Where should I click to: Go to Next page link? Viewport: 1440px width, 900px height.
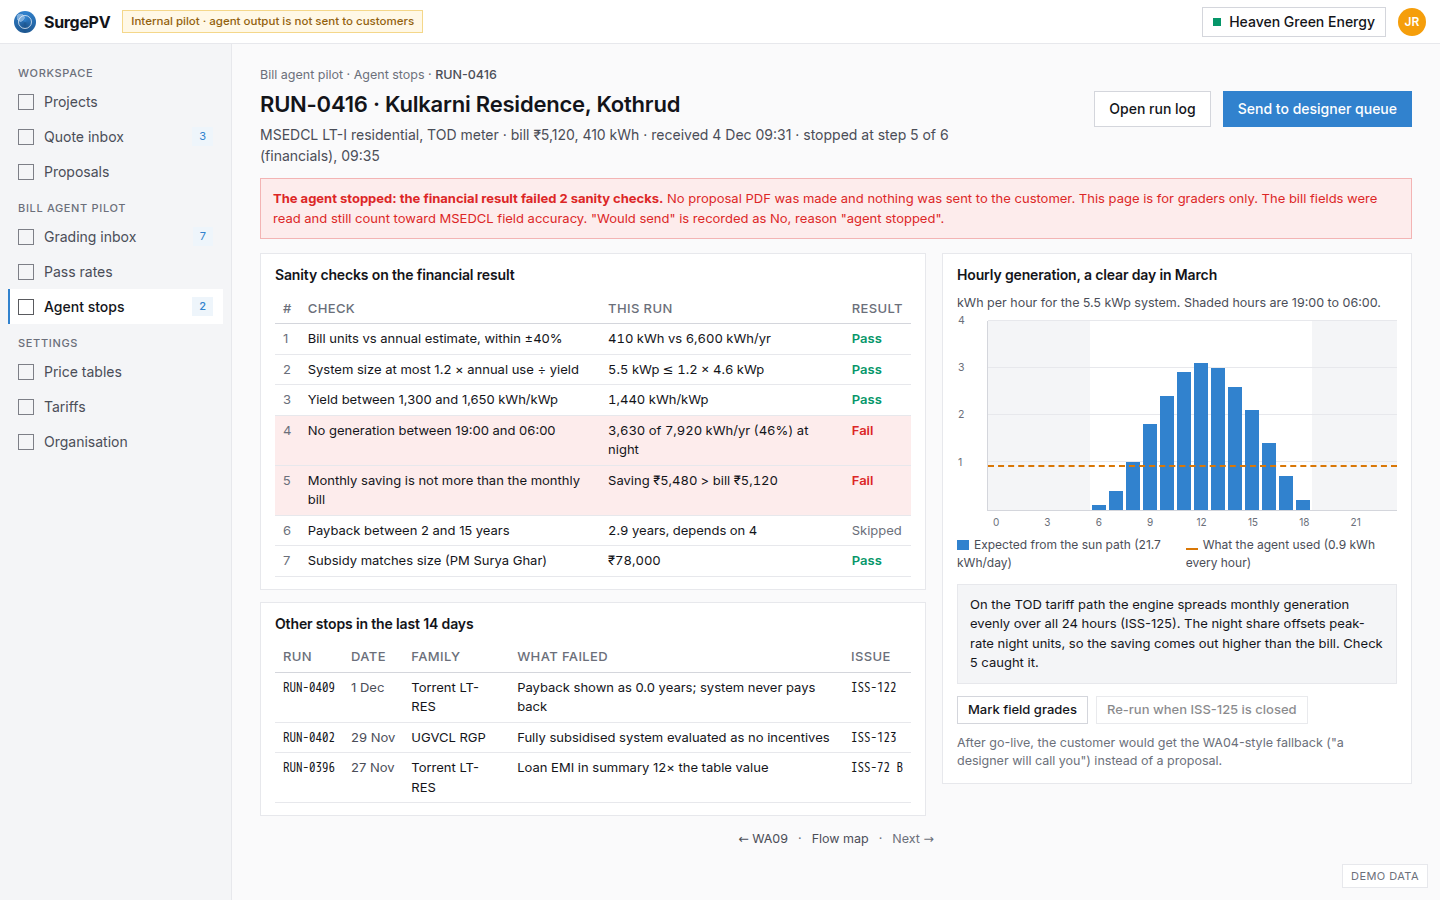coord(913,839)
